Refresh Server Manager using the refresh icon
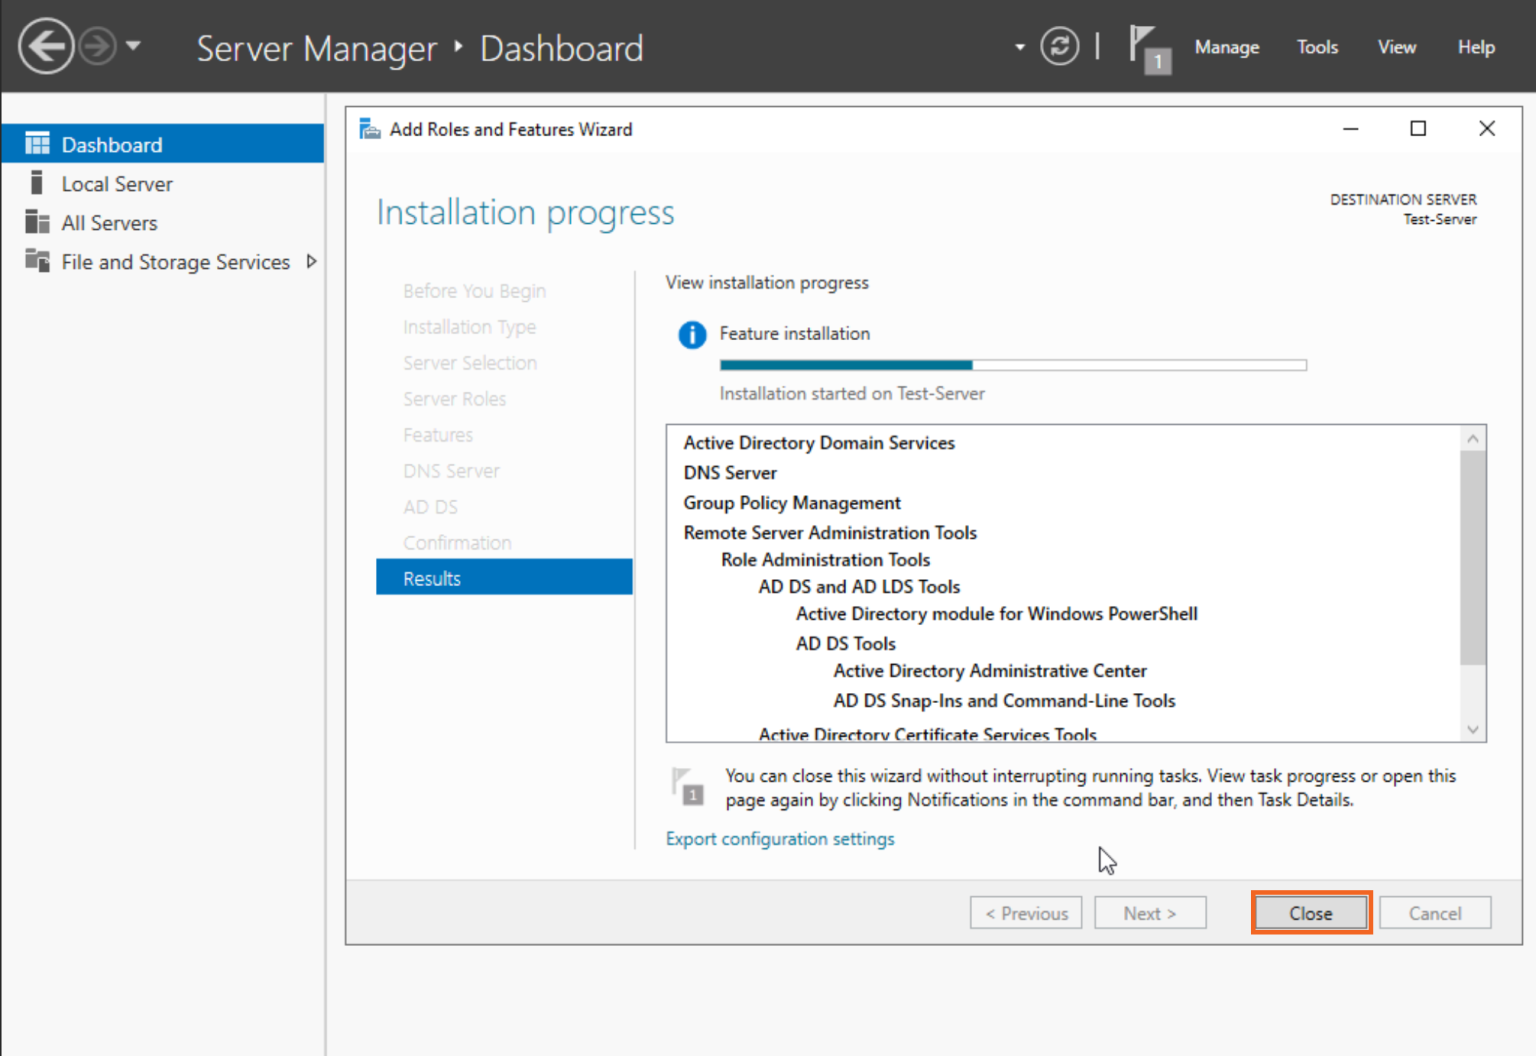The image size is (1536, 1056). tap(1059, 46)
